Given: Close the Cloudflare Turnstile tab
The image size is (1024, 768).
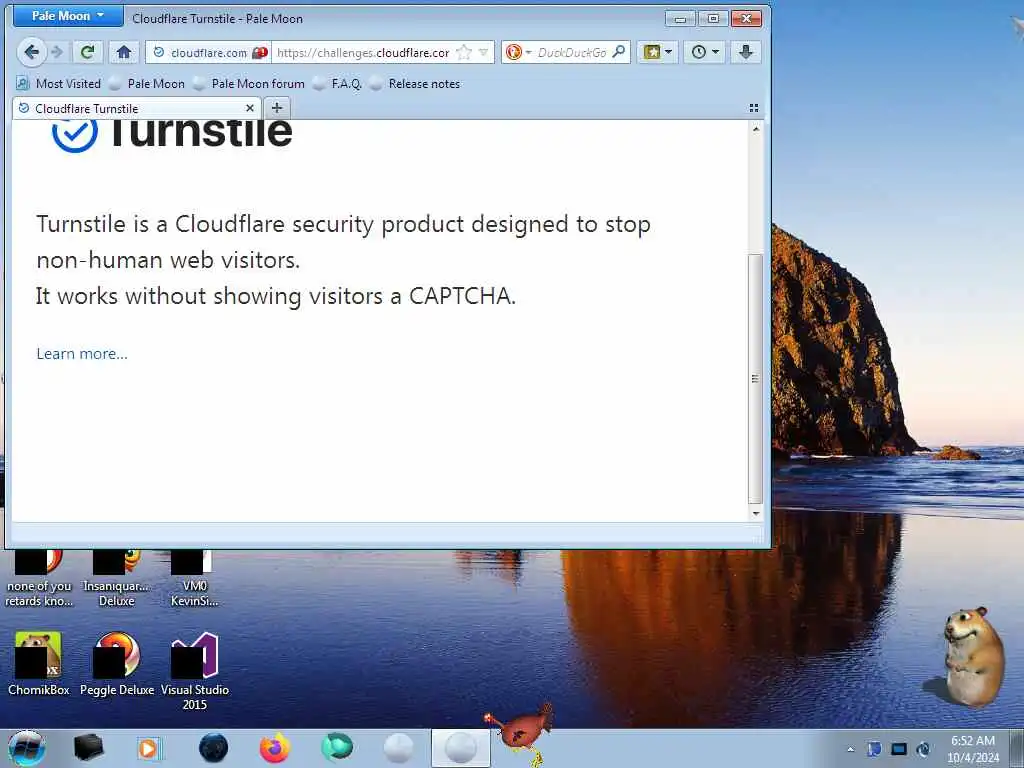Looking at the screenshot, I should click(x=249, y=108).
